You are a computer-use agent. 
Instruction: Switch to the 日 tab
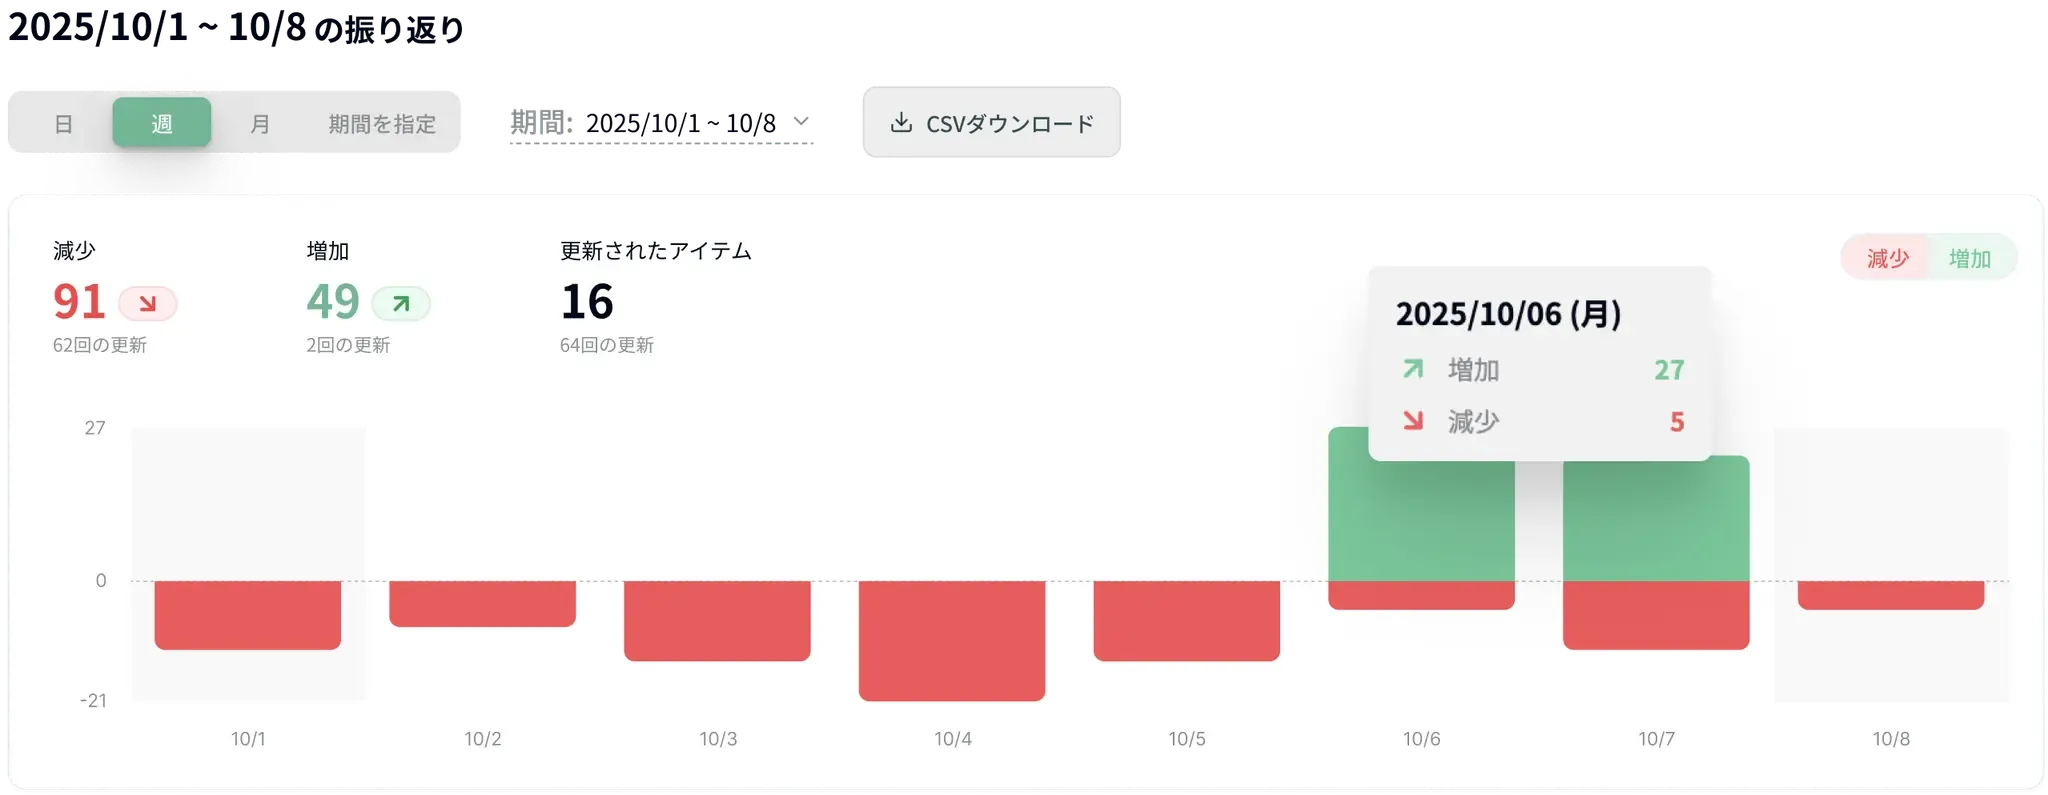coord(64,124)
